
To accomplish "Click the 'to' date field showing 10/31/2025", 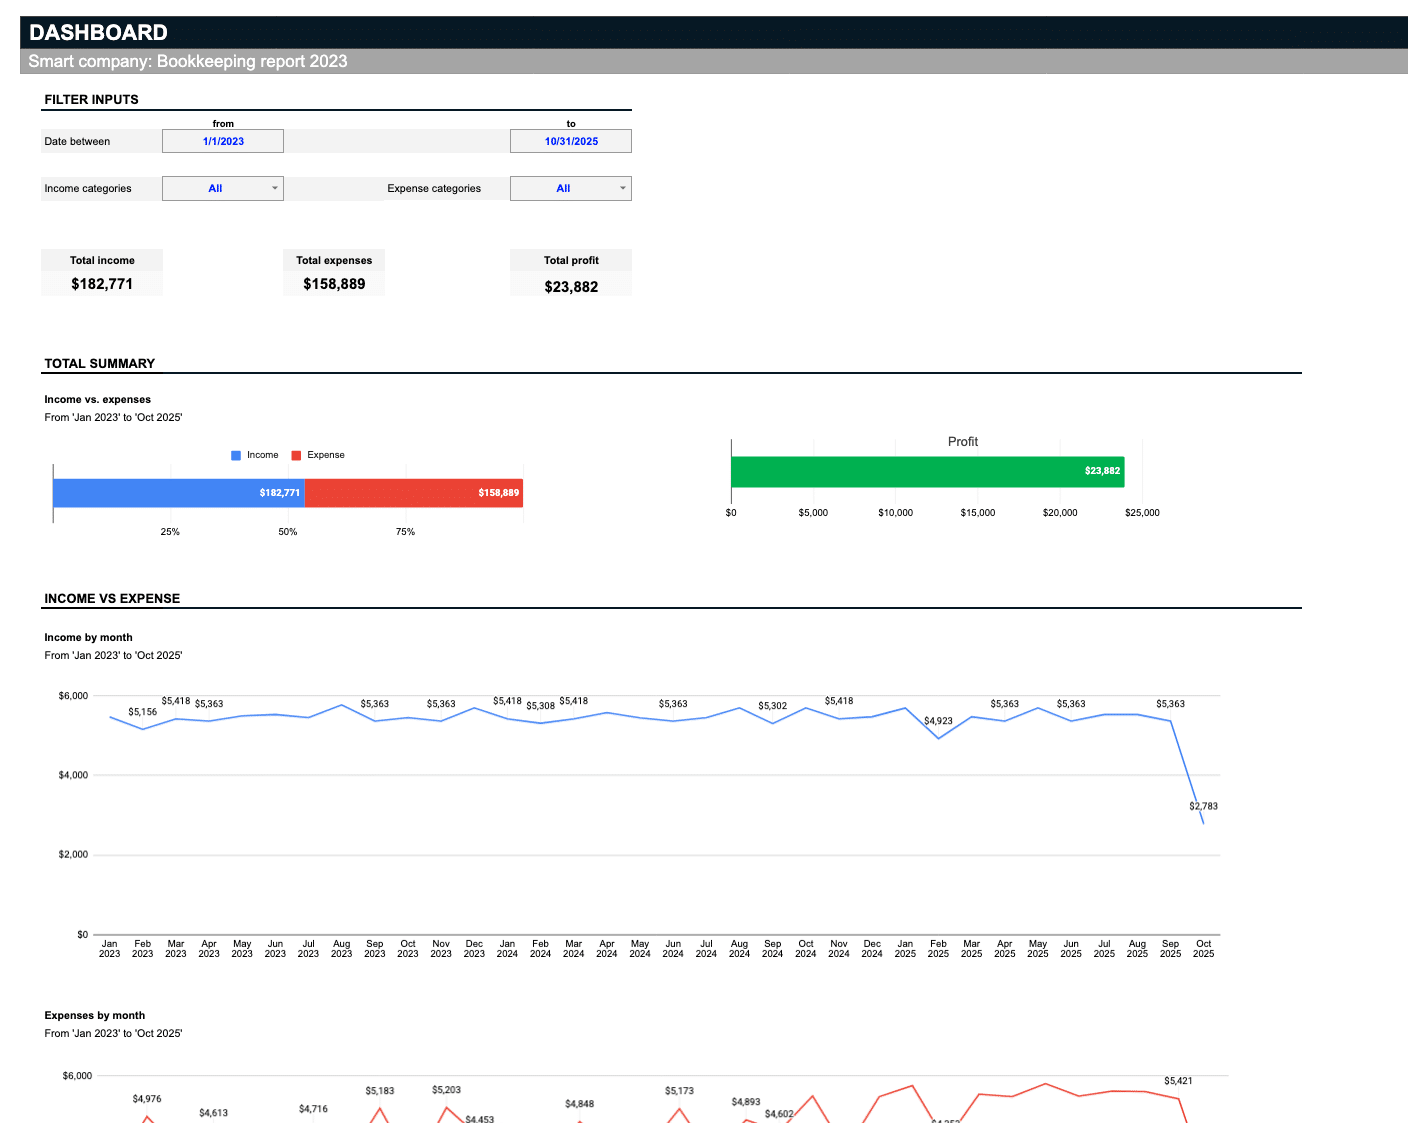I will click(571, 141).
